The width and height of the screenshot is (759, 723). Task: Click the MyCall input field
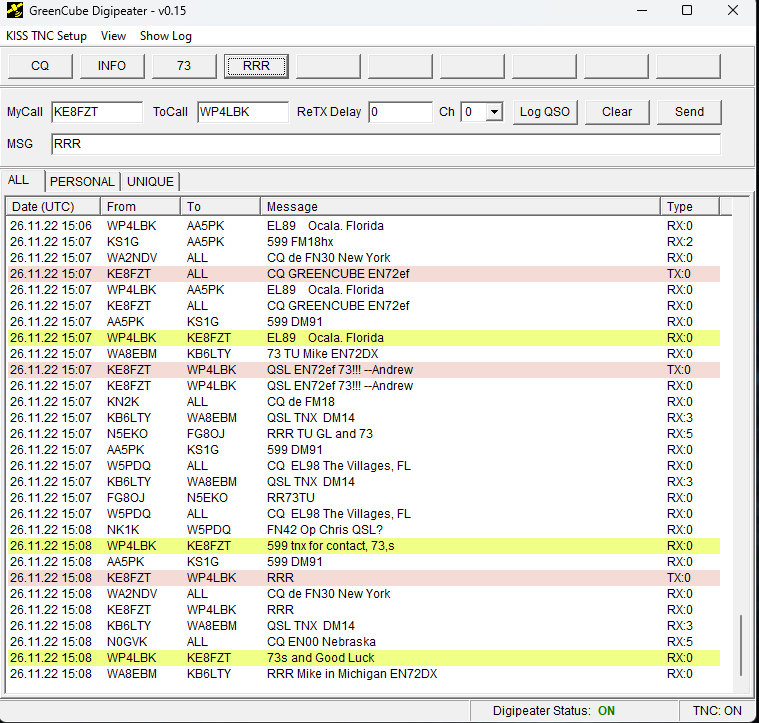point(97,112)
